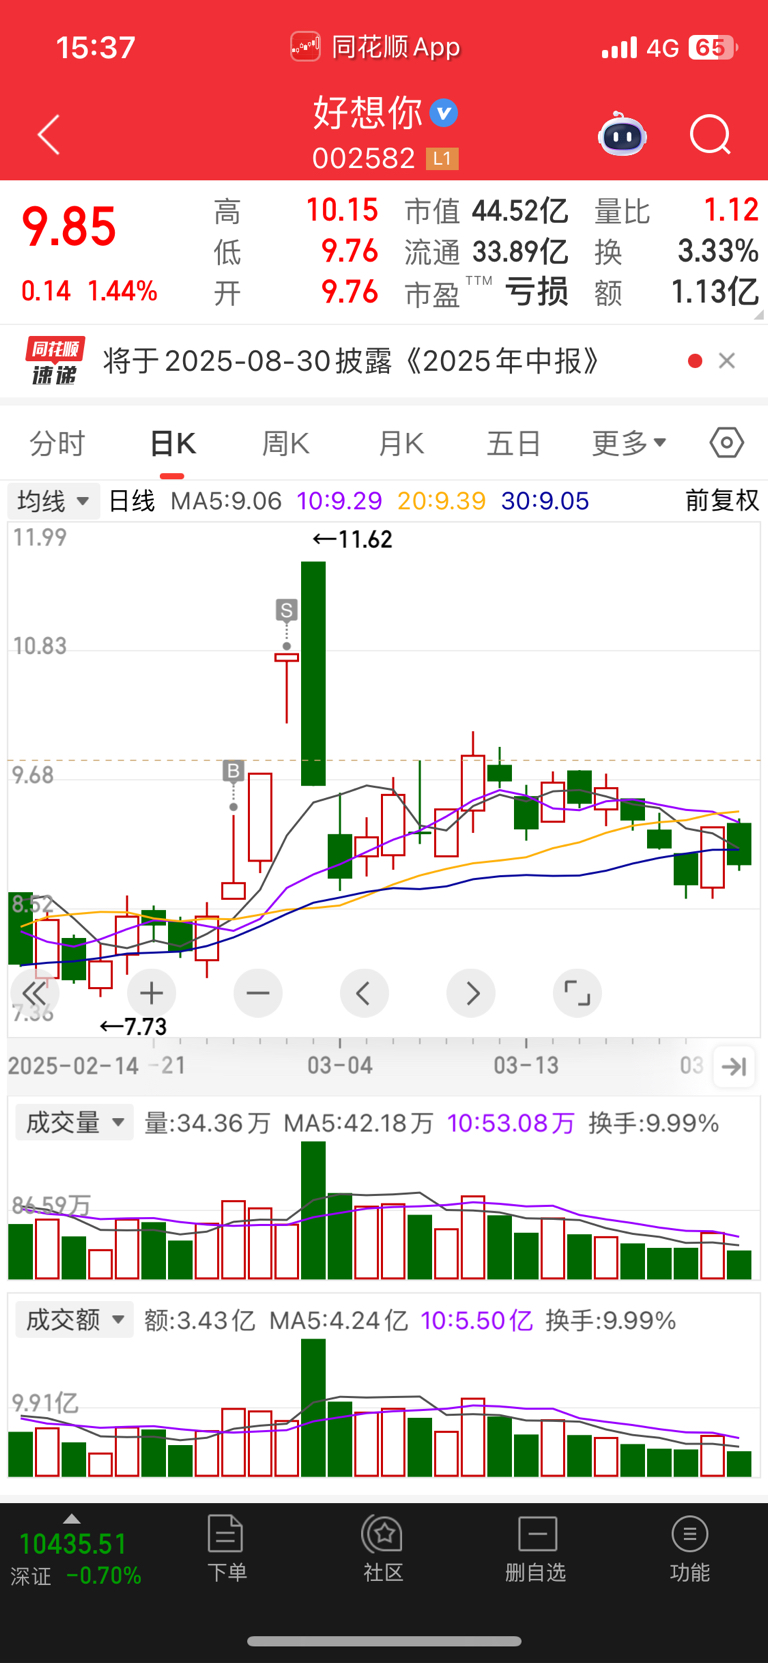Open the 更多 dropdown
The height and width of the screenshot is (1663, 768).
[629, 443]
